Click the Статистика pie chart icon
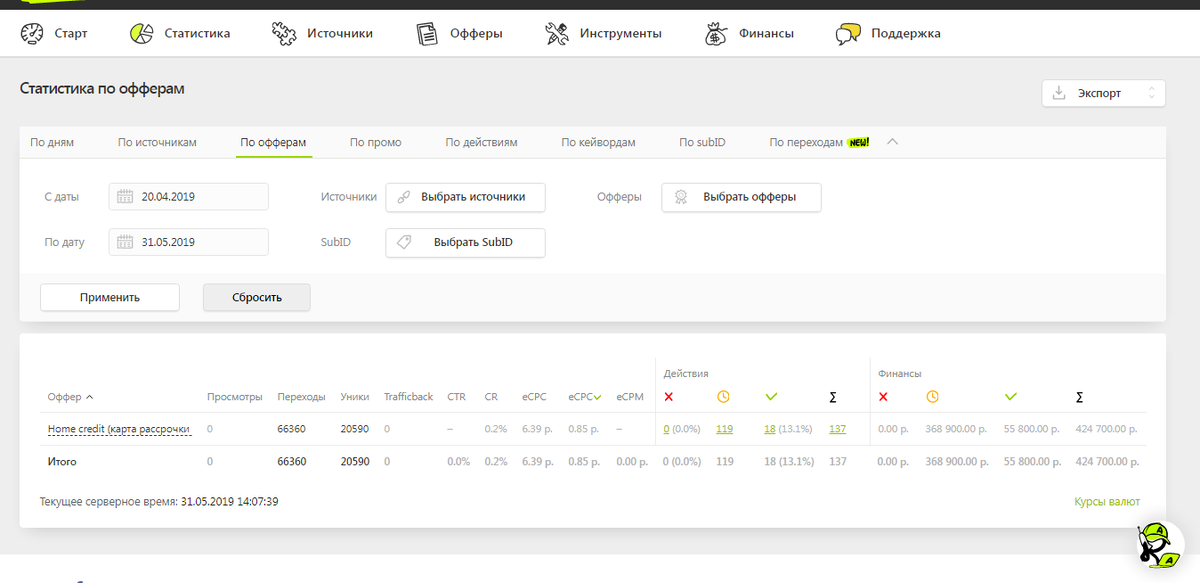1200x583 pixels. click(141, 33)
